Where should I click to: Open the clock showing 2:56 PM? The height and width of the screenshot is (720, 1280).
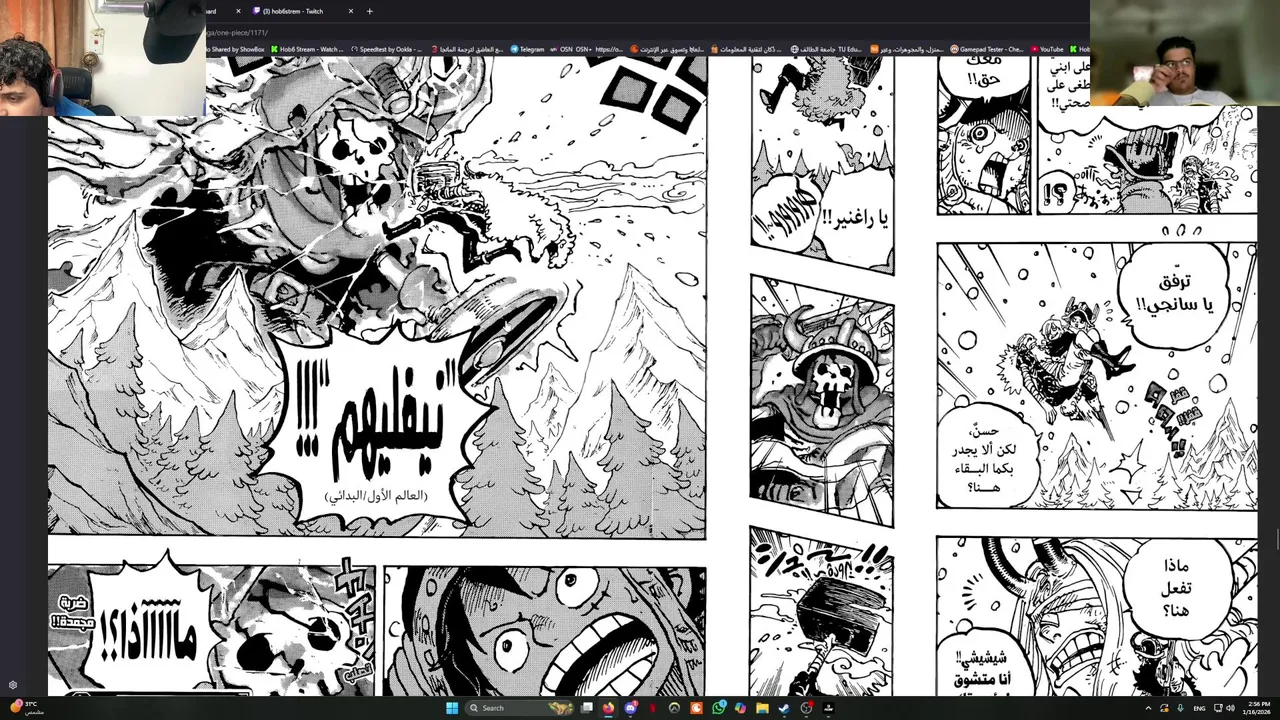(x=1257, y=708)
